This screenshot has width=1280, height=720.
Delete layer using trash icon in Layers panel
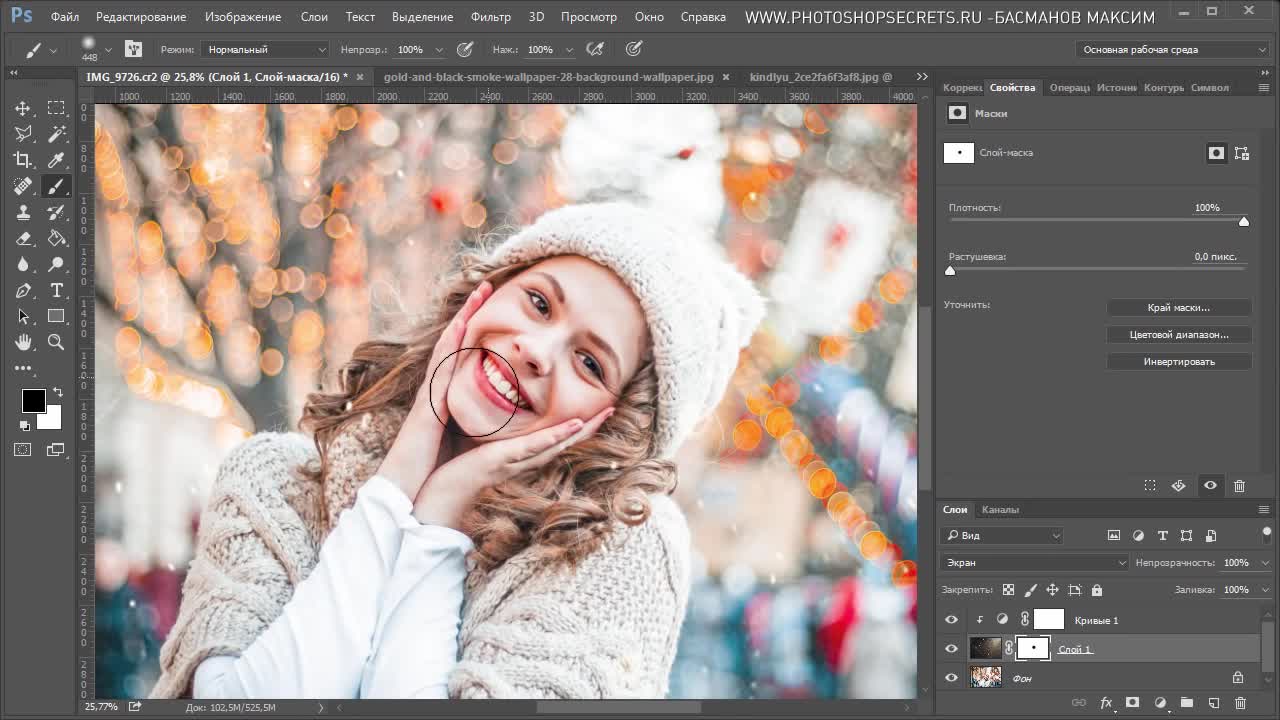tap(1240, 703)
